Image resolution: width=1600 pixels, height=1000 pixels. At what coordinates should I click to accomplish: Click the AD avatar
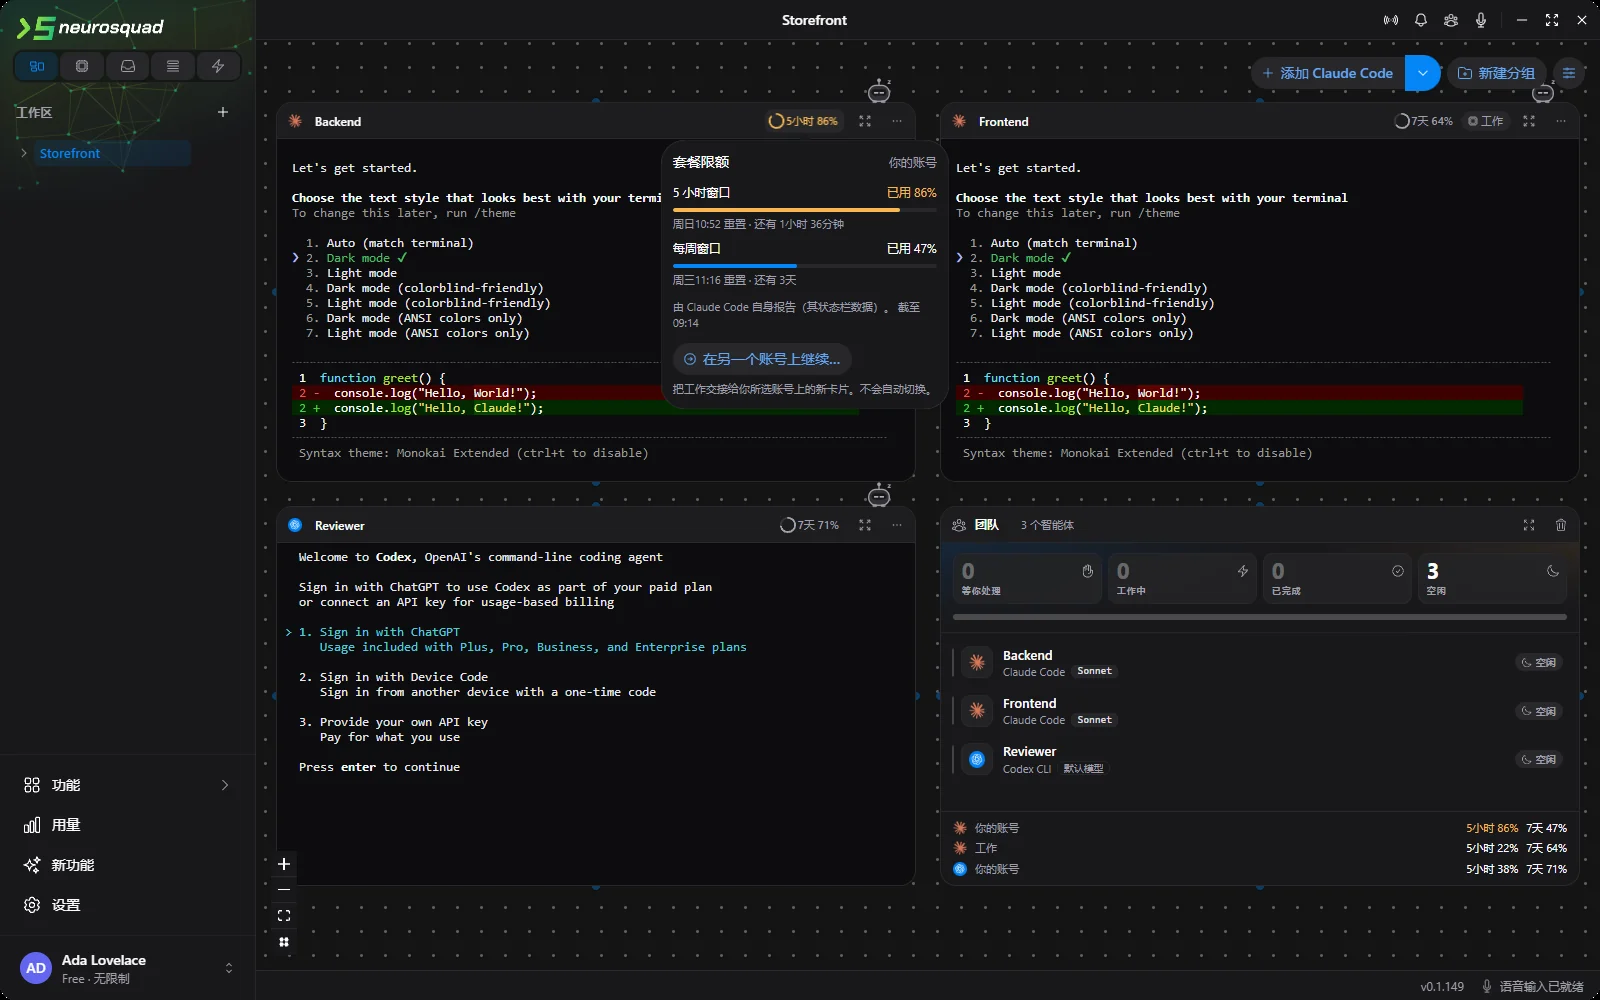coord(36,968)
